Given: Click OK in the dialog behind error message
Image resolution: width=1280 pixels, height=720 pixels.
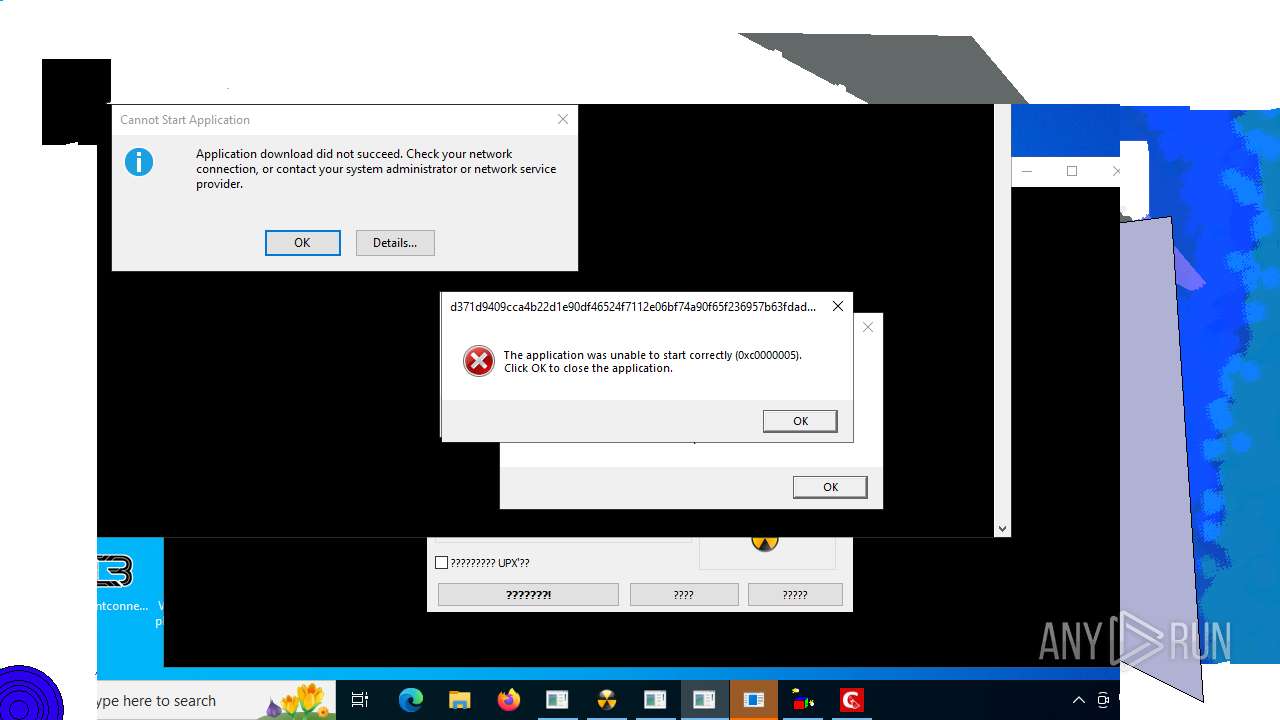Looking at the screenshot, I should pos(830,487).
